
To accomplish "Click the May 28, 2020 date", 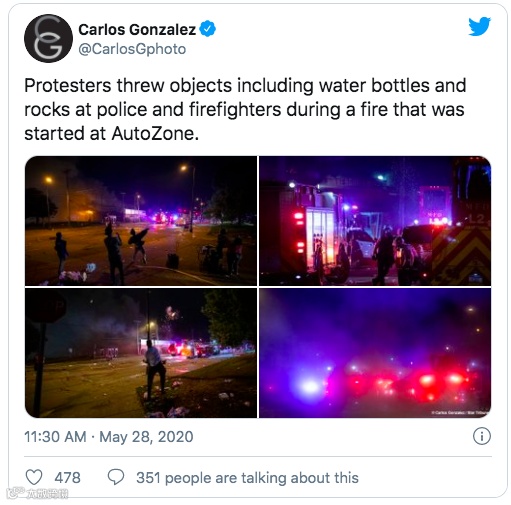I will pyautogui.click(x=146, y=437).
